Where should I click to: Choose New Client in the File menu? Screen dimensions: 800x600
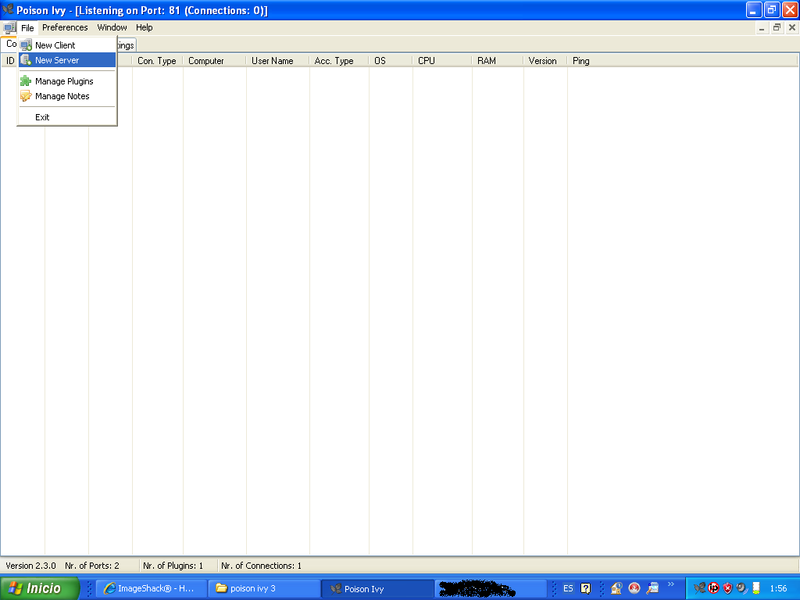click(67, 45)
